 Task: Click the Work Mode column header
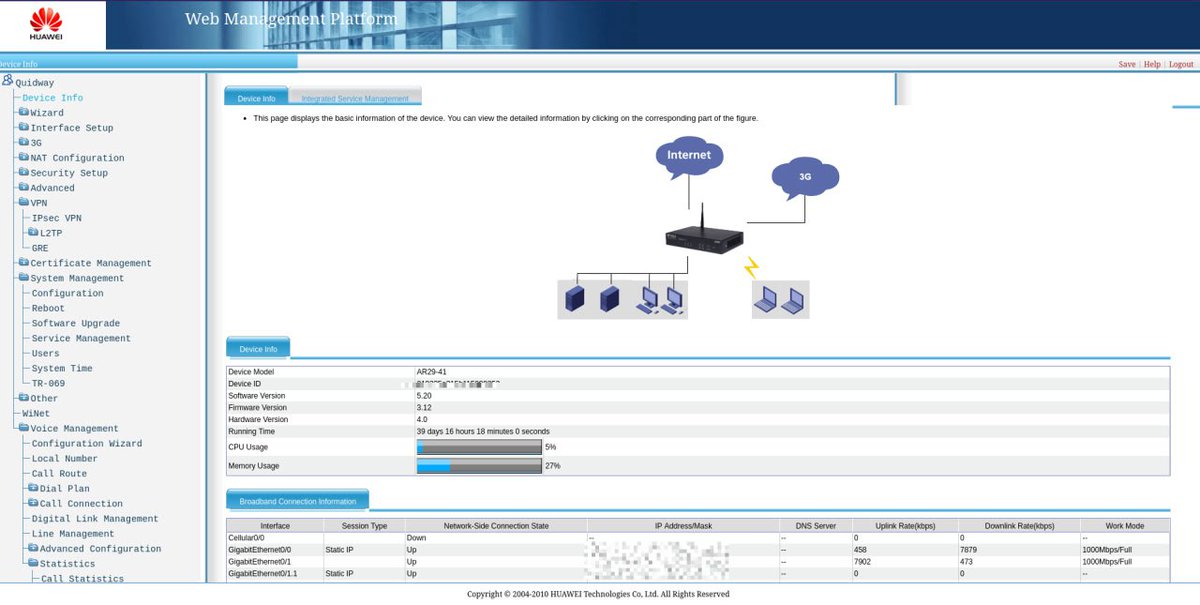coord(1125,525)
